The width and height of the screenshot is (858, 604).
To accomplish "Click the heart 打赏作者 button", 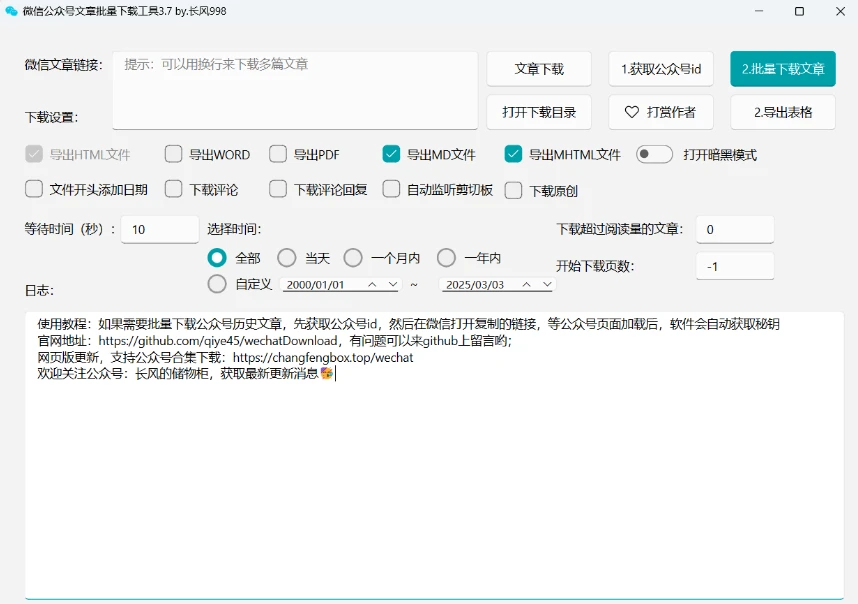I will [x=660, y=112].
